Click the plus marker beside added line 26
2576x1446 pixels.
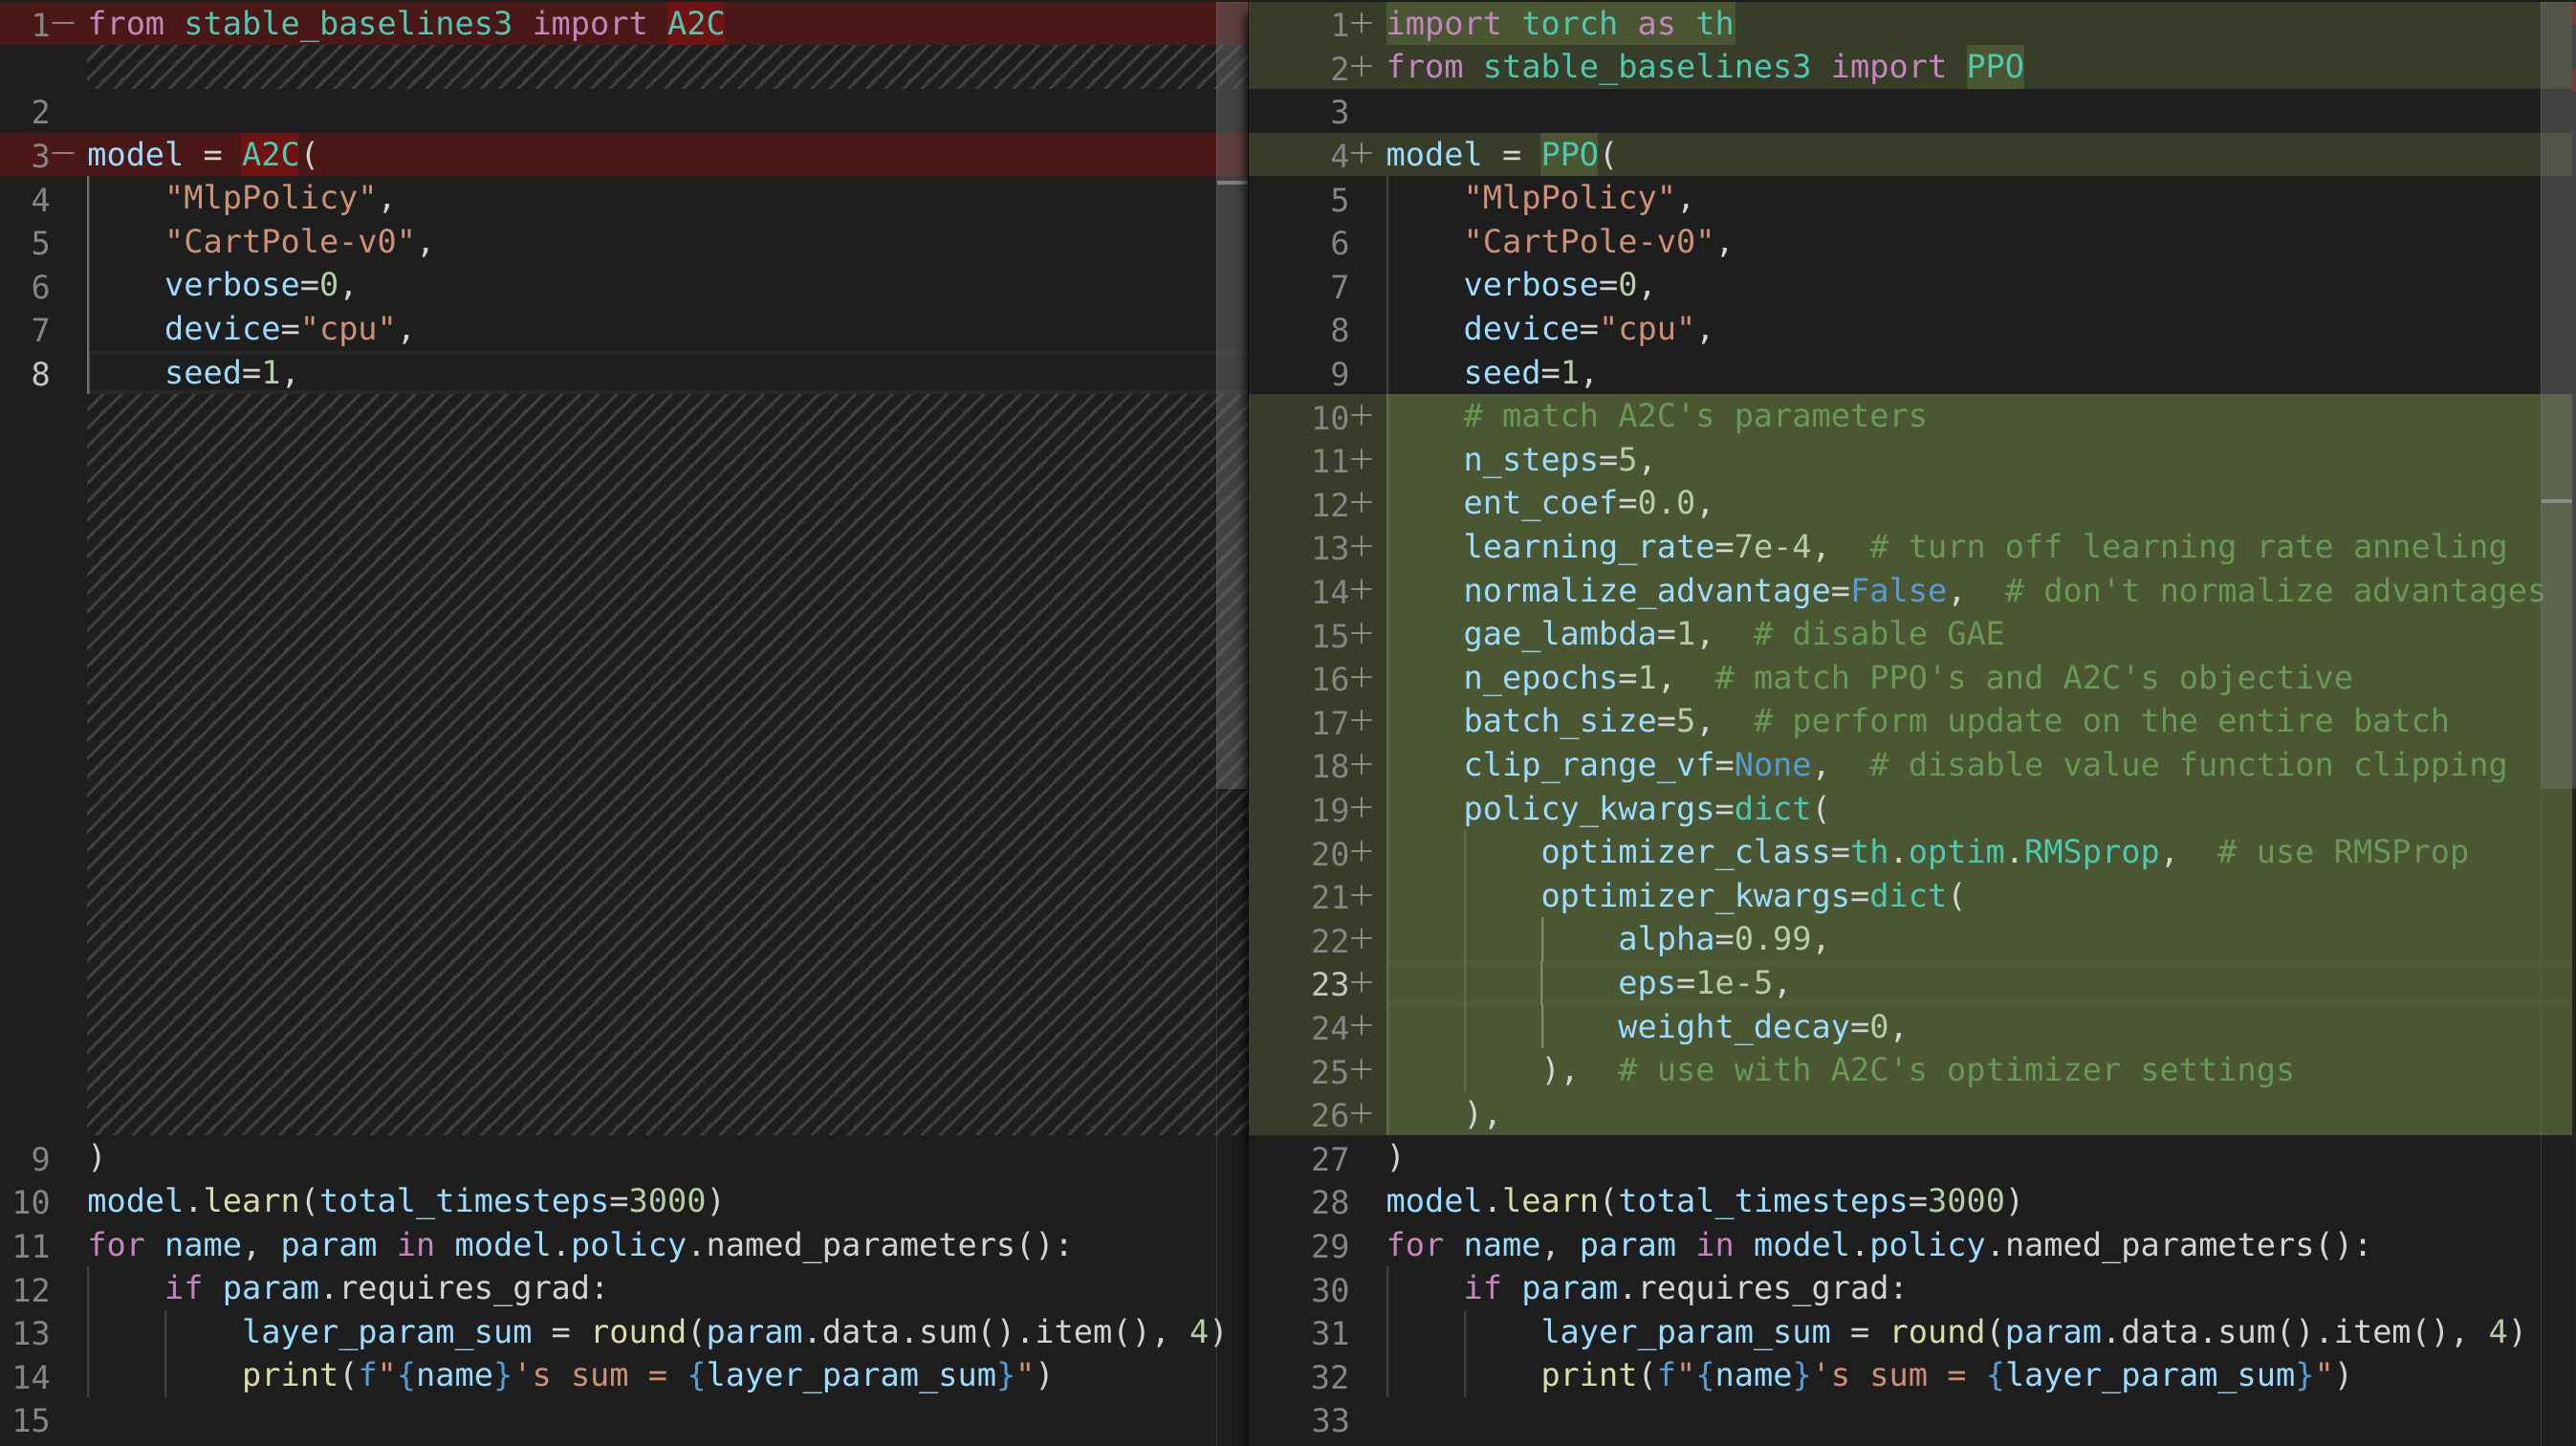[x=1361, y=1113]
